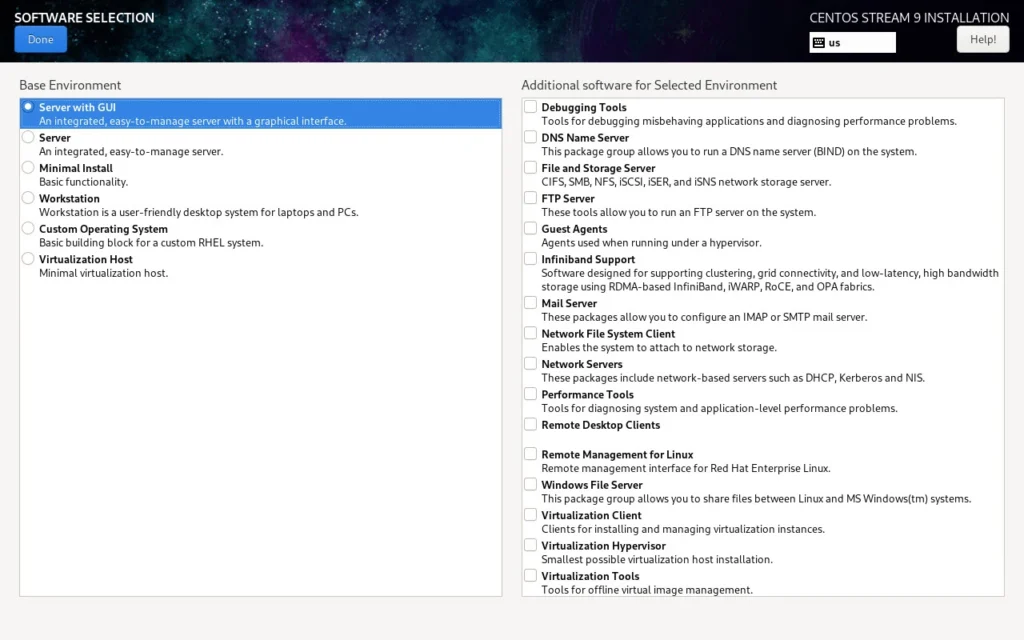Tick the Windows File Server checkbox

pyautogui.click(x=531, y=484)
